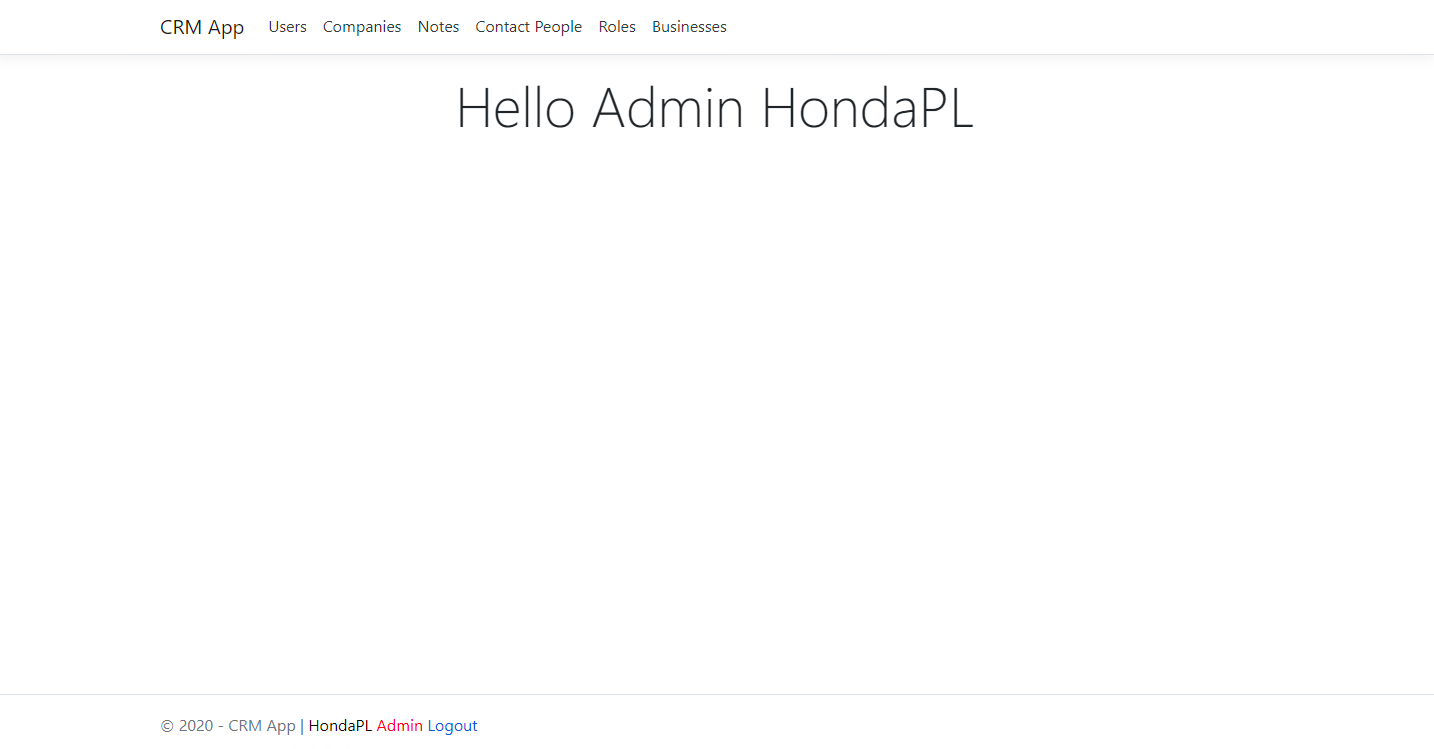
Task: Click the © 2020 - CRM App footer text
Action: point(228,726)
